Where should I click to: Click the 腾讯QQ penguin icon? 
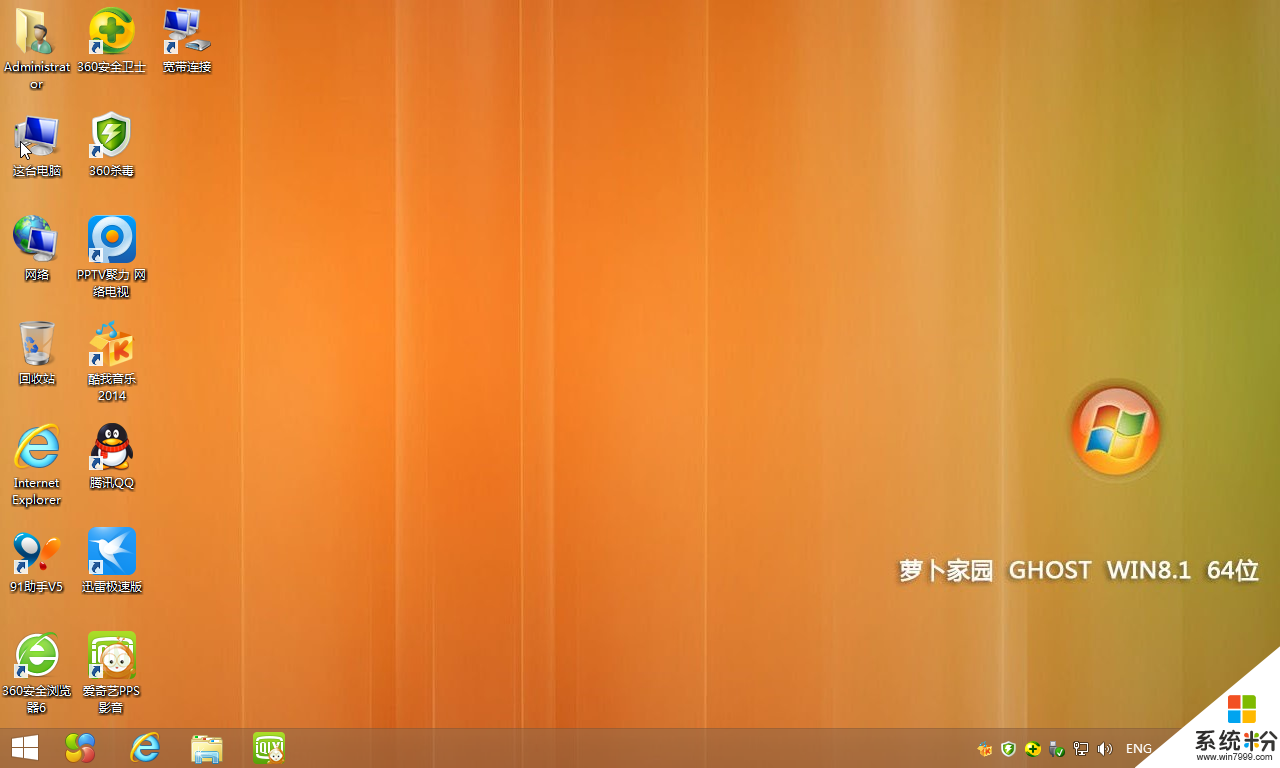pyautogui.click(x=111, y=449)
